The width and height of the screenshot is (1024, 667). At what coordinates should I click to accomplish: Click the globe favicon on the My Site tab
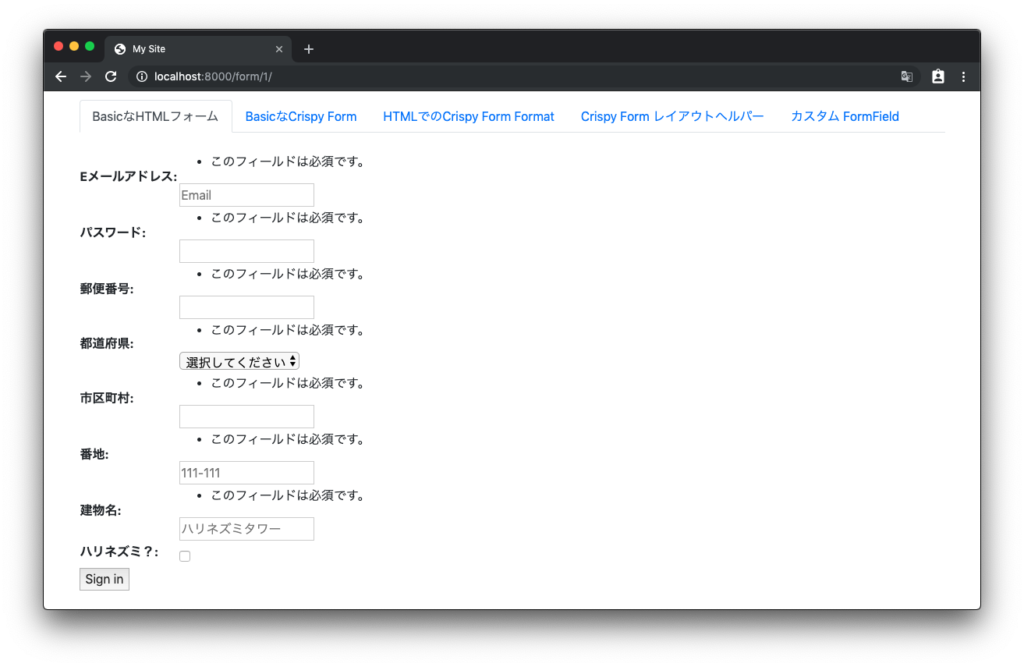[120, 48]
